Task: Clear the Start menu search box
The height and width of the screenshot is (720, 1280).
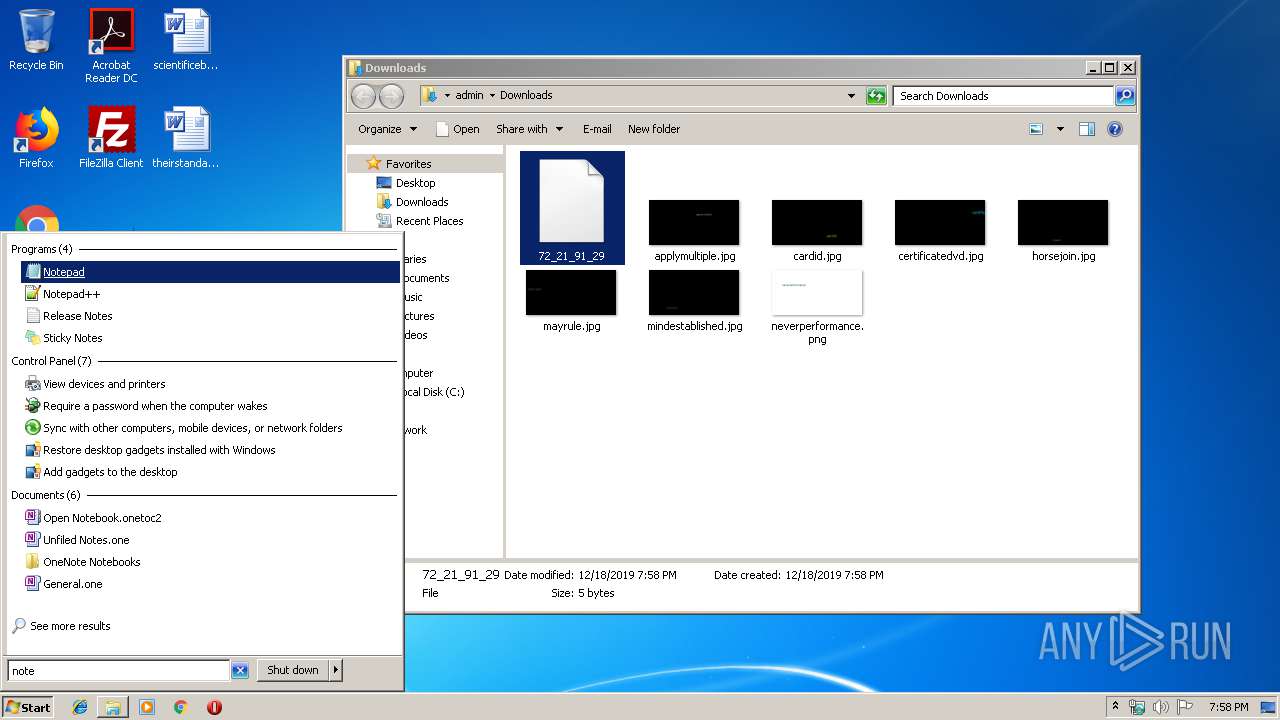Action: tap(240, 671)
